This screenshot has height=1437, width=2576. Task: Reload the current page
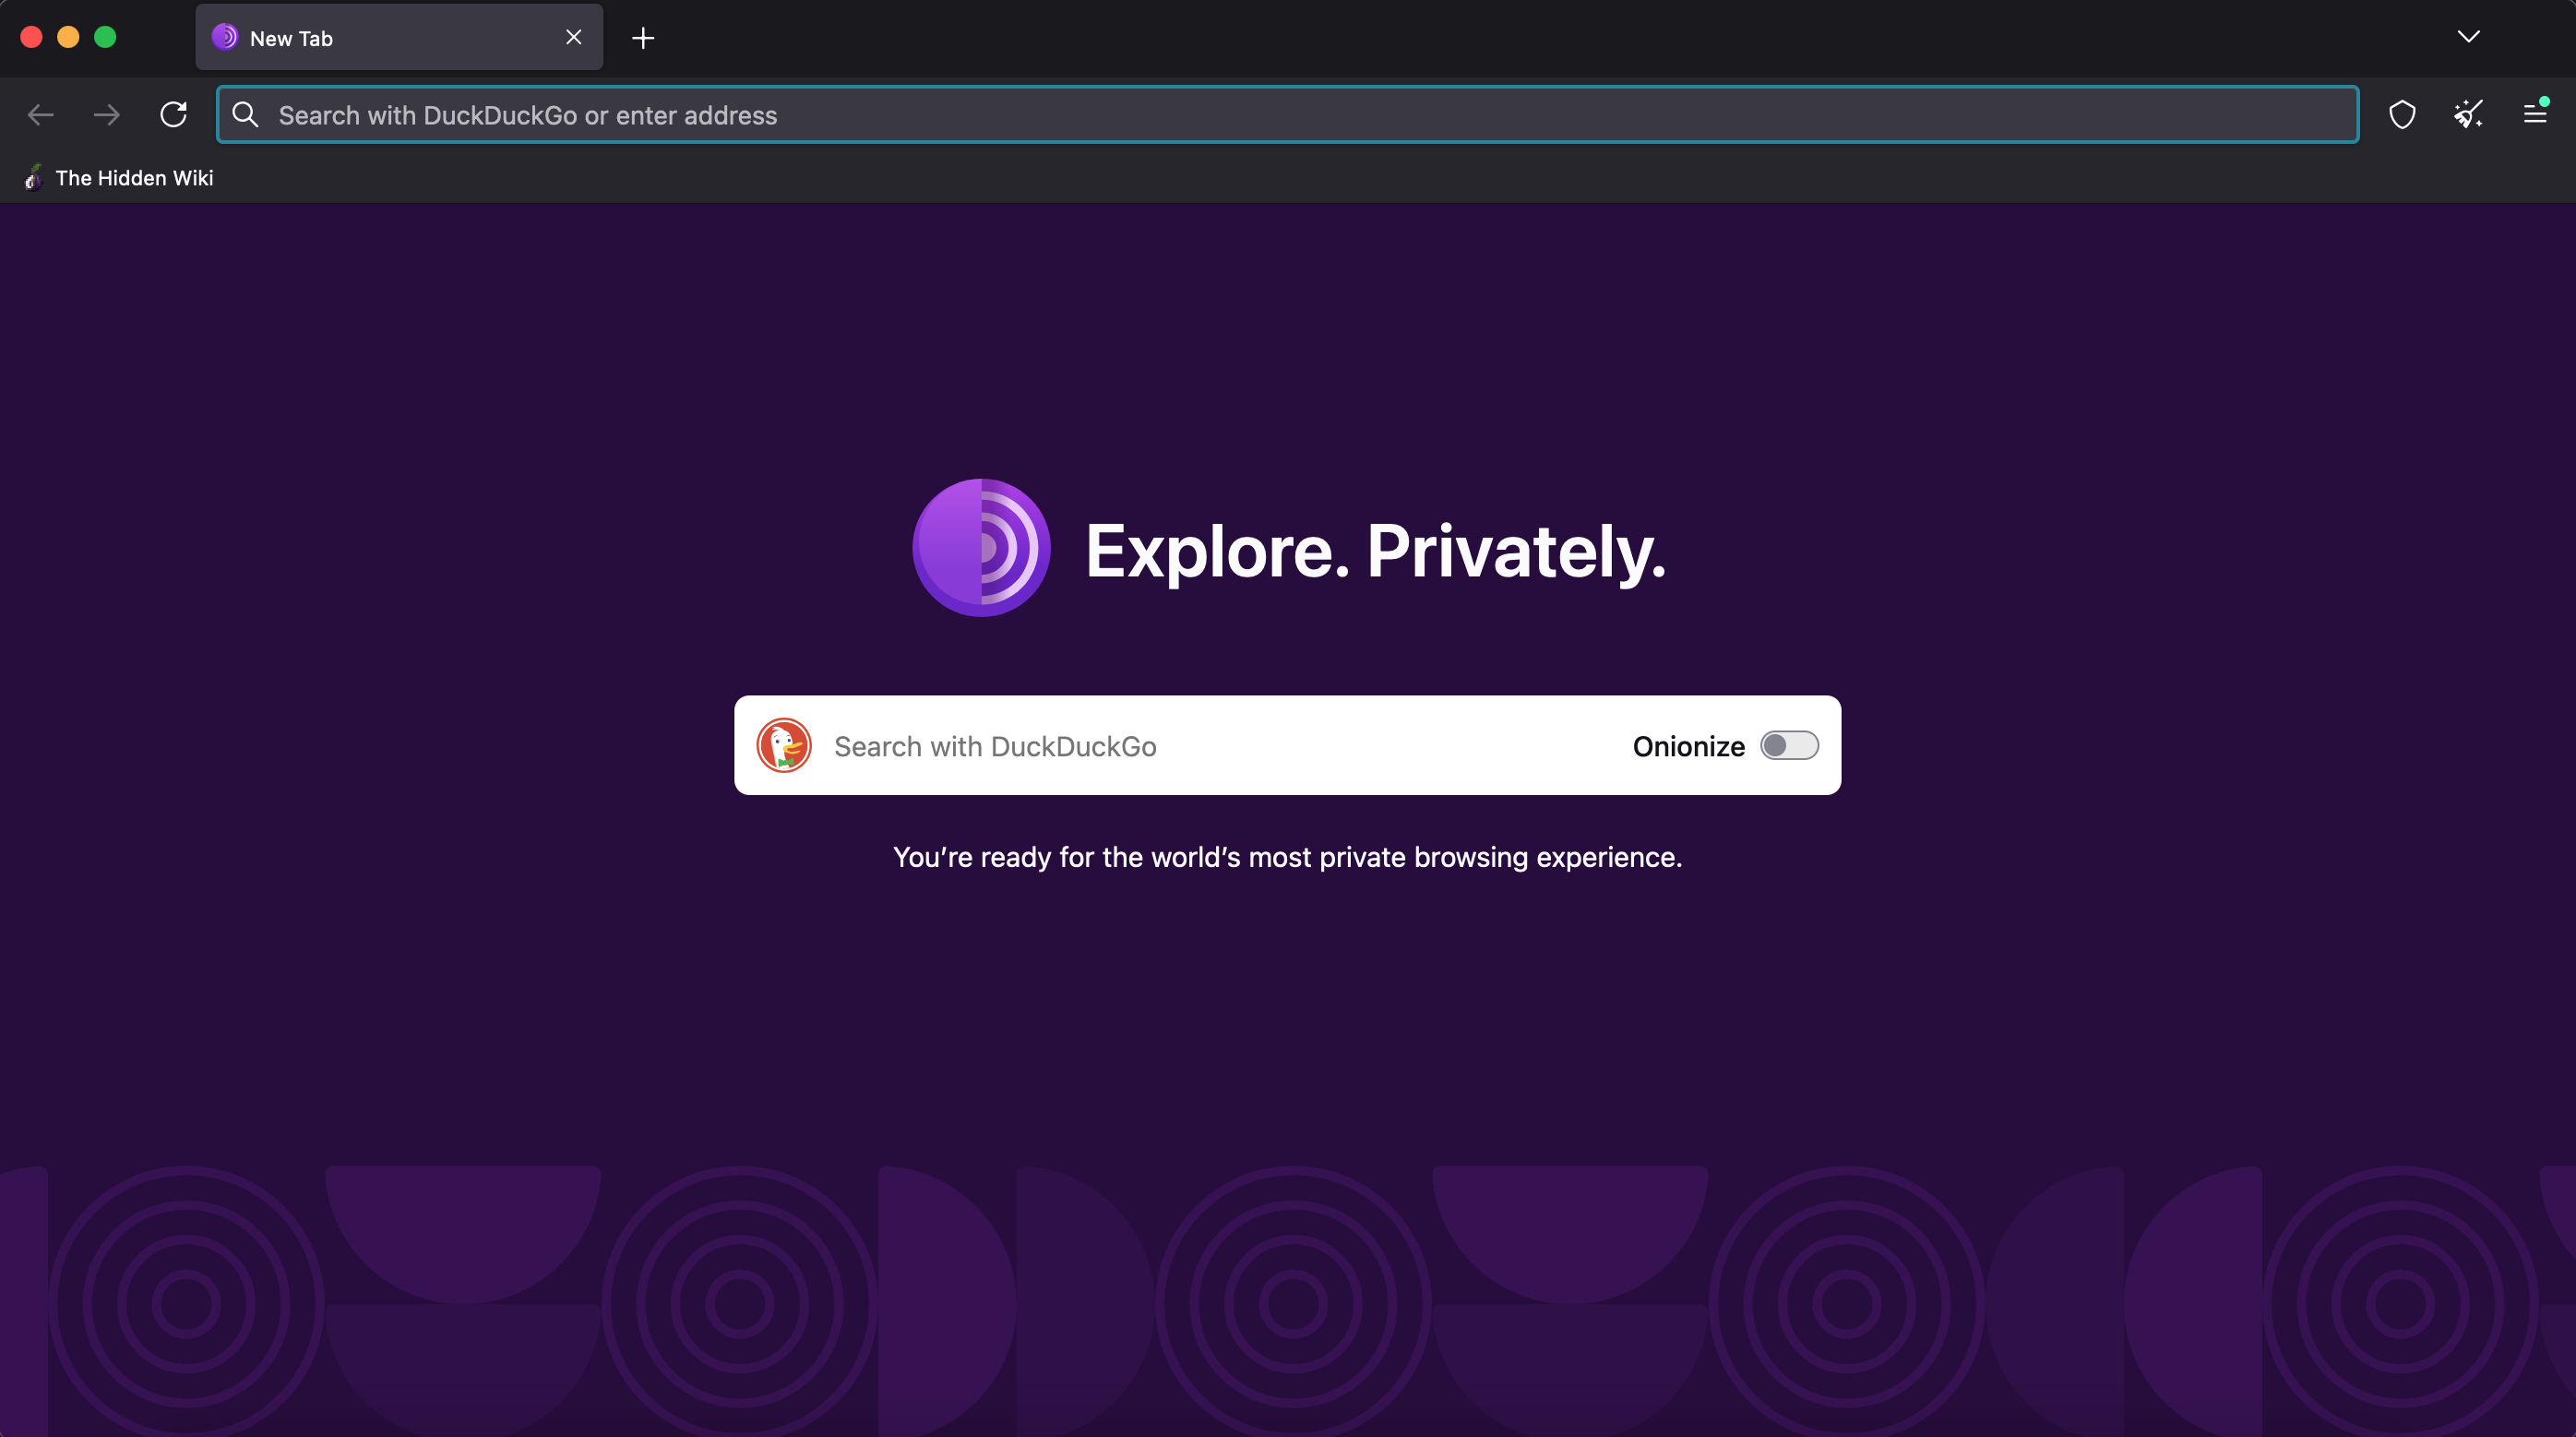pos(174,115)
